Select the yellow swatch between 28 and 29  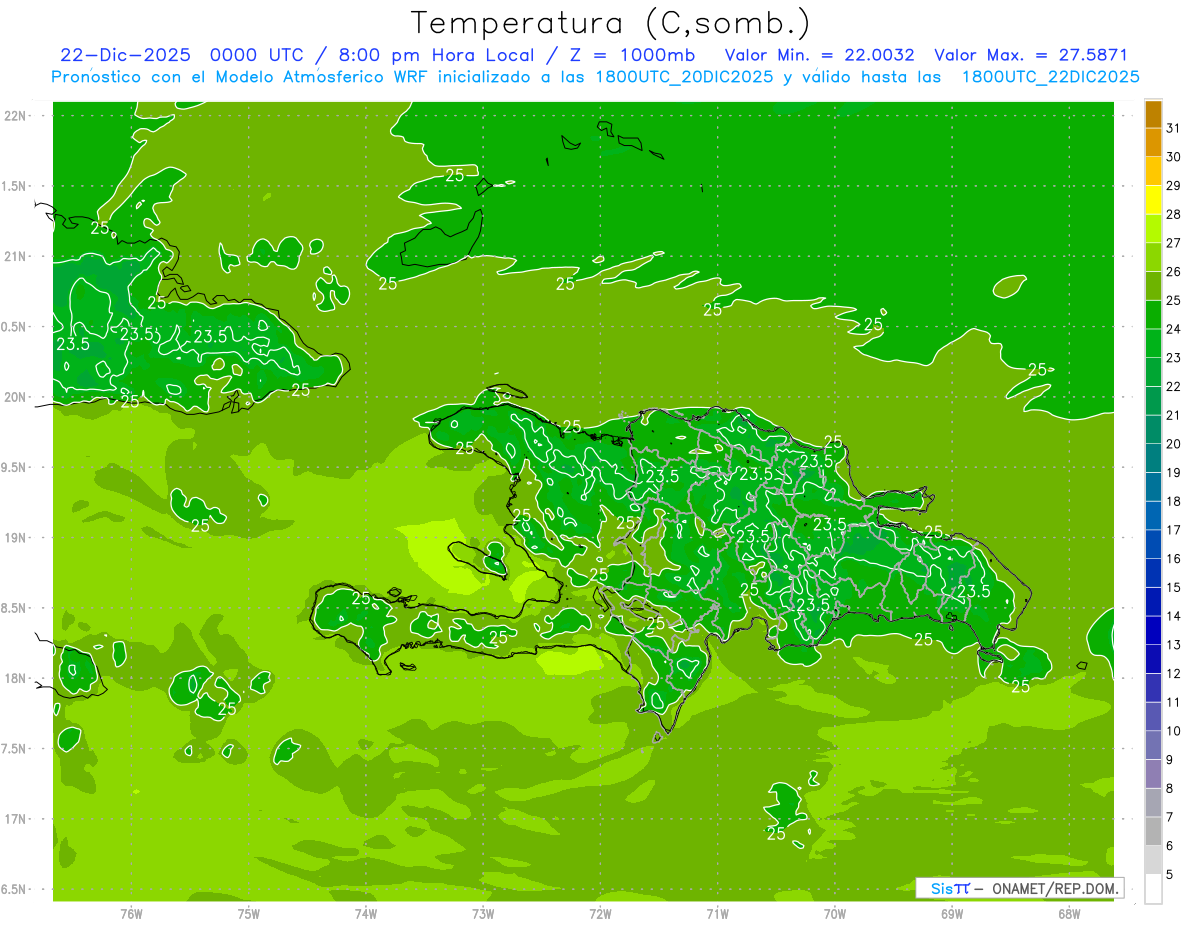coord(1153,199)
